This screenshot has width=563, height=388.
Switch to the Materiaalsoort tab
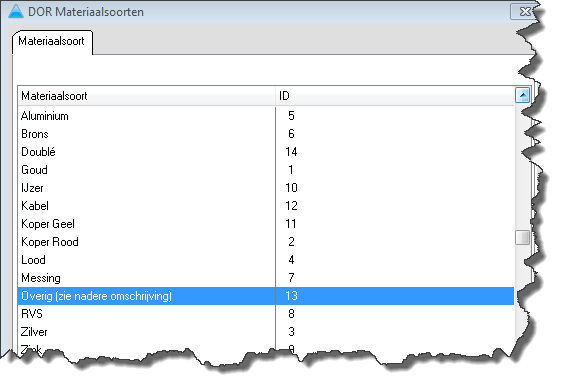[x=52, y=42]
